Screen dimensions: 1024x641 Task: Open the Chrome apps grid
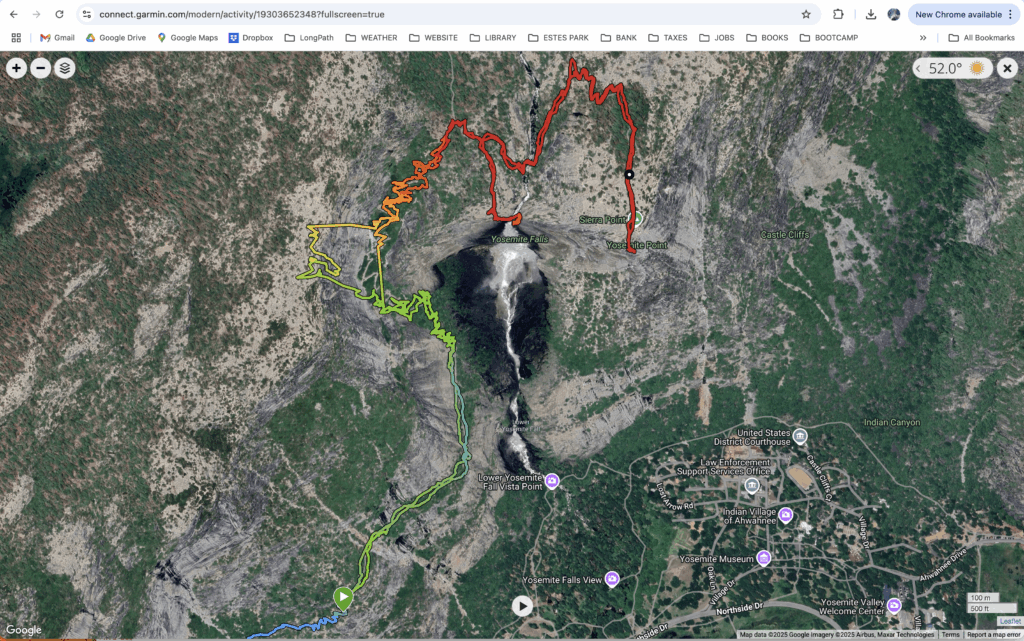click(x=16, y=38)
